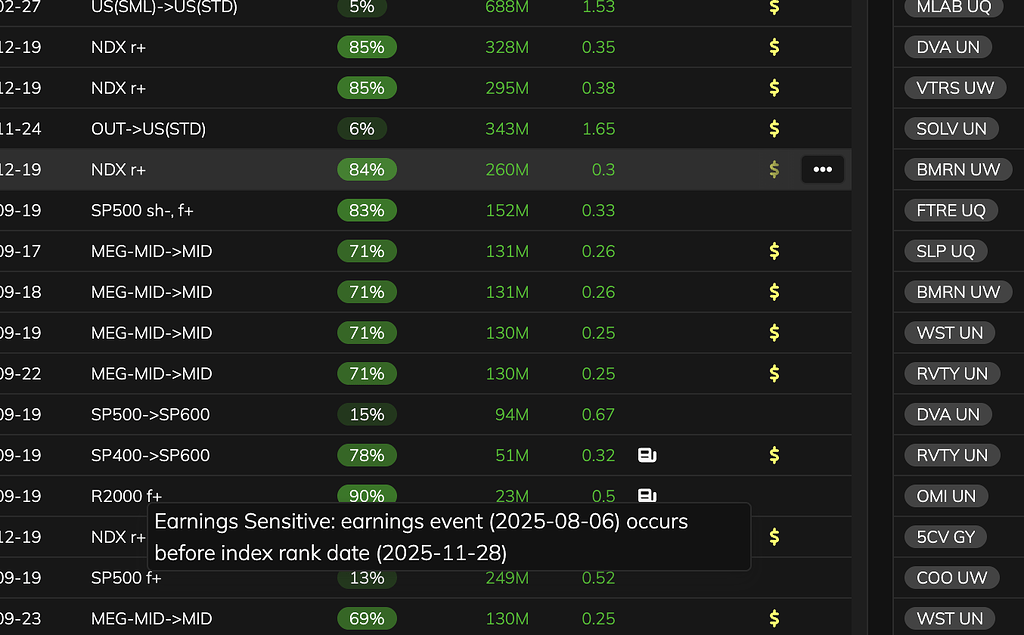Click the dollar icon in the 295M row

[774, 88]
